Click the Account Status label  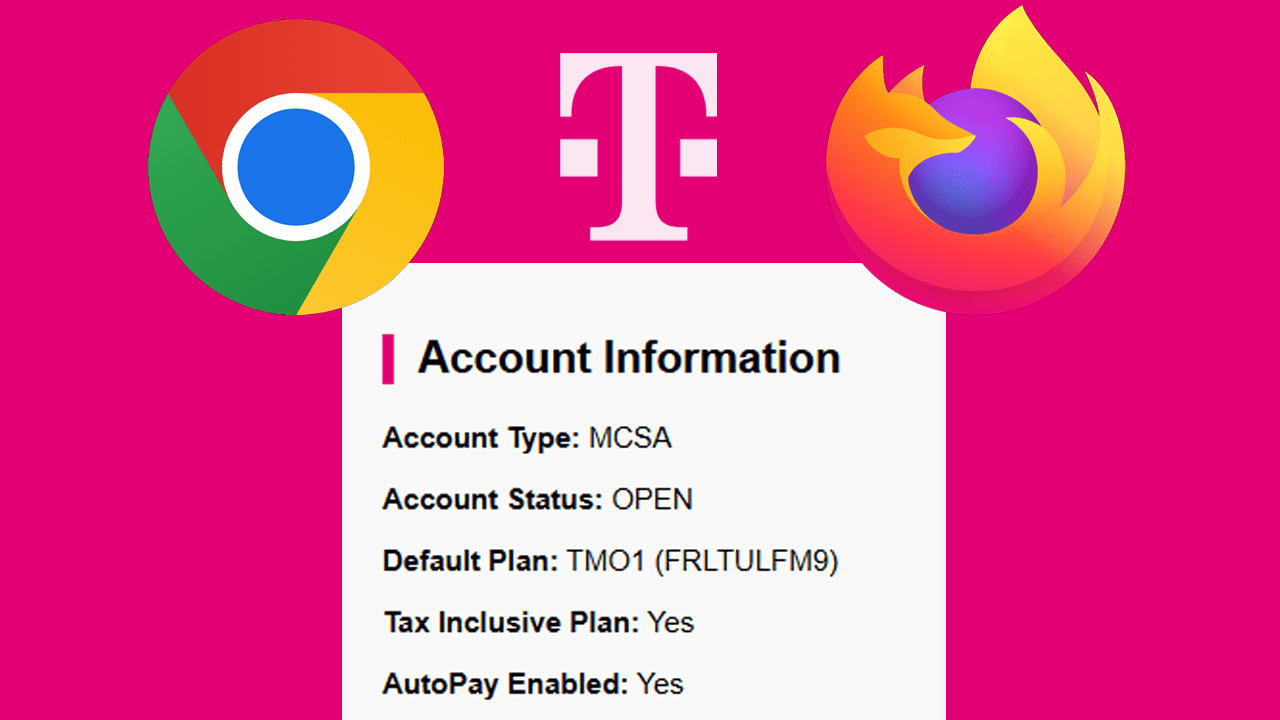[x=492, y=499]
